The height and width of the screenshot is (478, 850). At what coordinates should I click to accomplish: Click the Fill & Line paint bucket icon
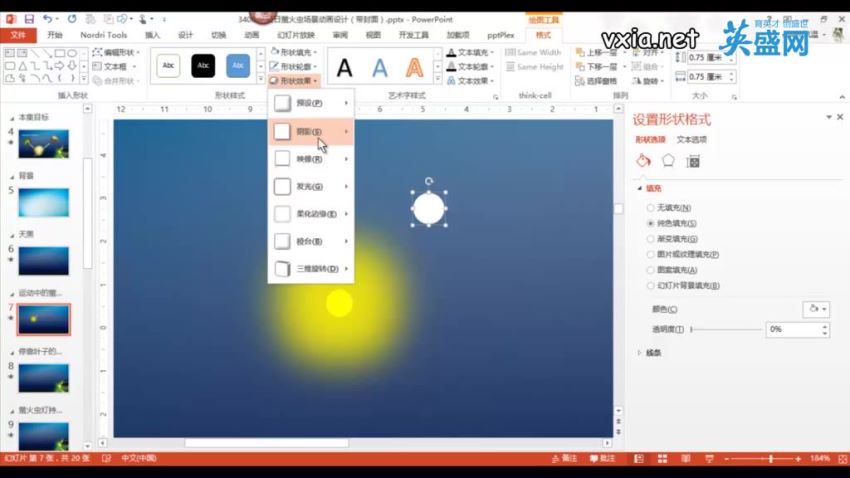[x=644, y=161]
